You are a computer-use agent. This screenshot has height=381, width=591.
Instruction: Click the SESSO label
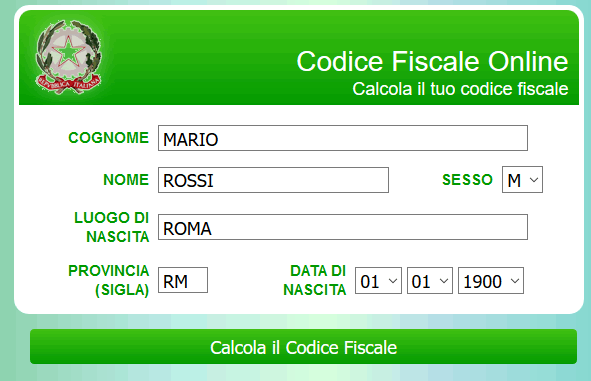click(467, 179)
